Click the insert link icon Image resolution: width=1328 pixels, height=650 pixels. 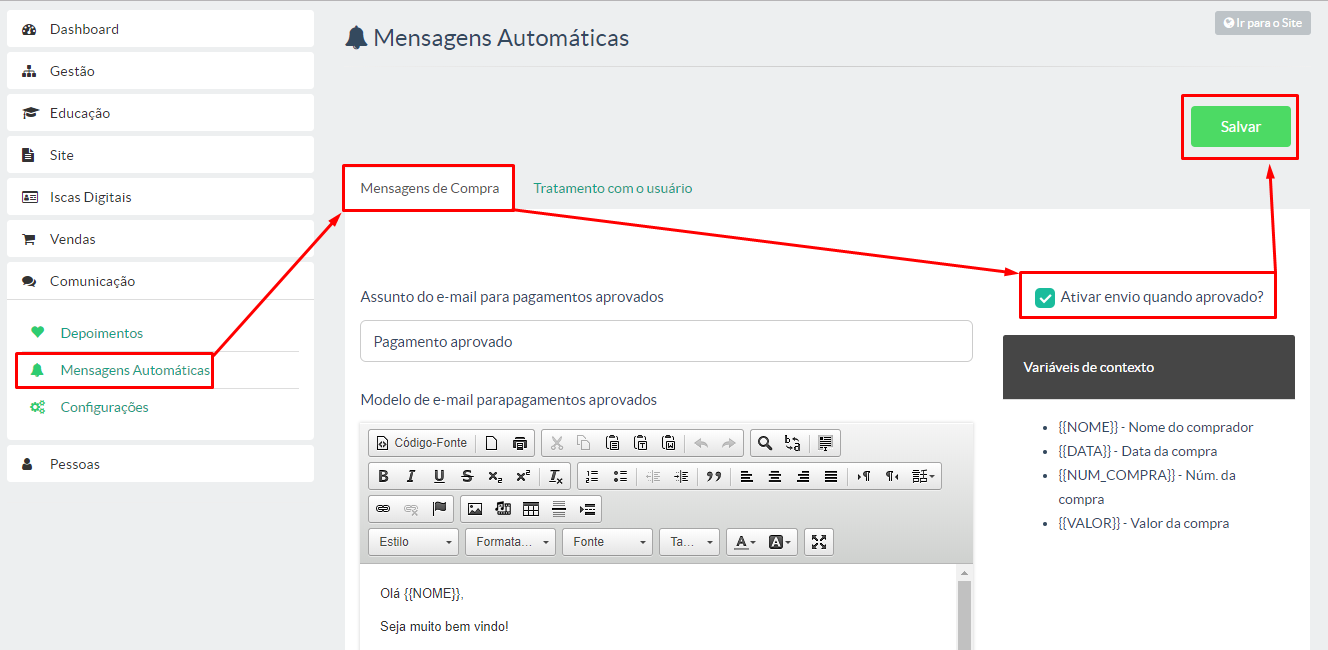click(x=383, y=509)
